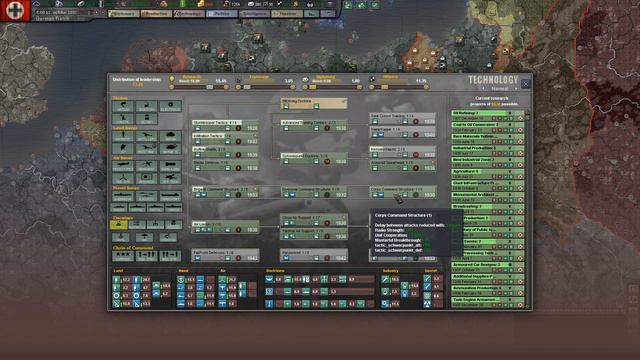The image size is (640, 360).
Task: Cancel the Rare Materials Refining project
Action: (520, 142)
